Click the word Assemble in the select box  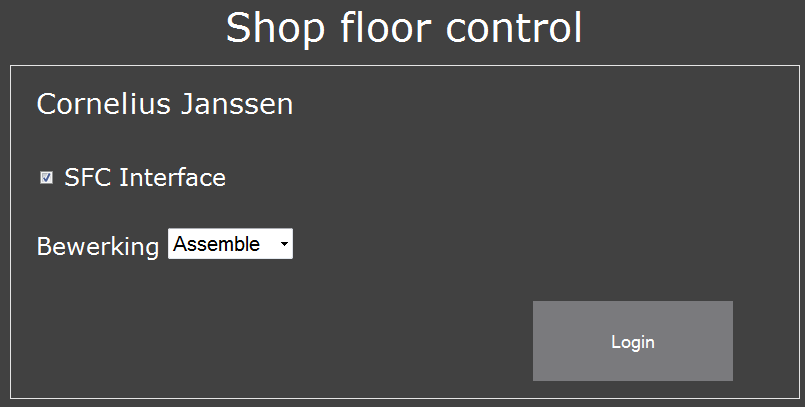pos(217,244)
